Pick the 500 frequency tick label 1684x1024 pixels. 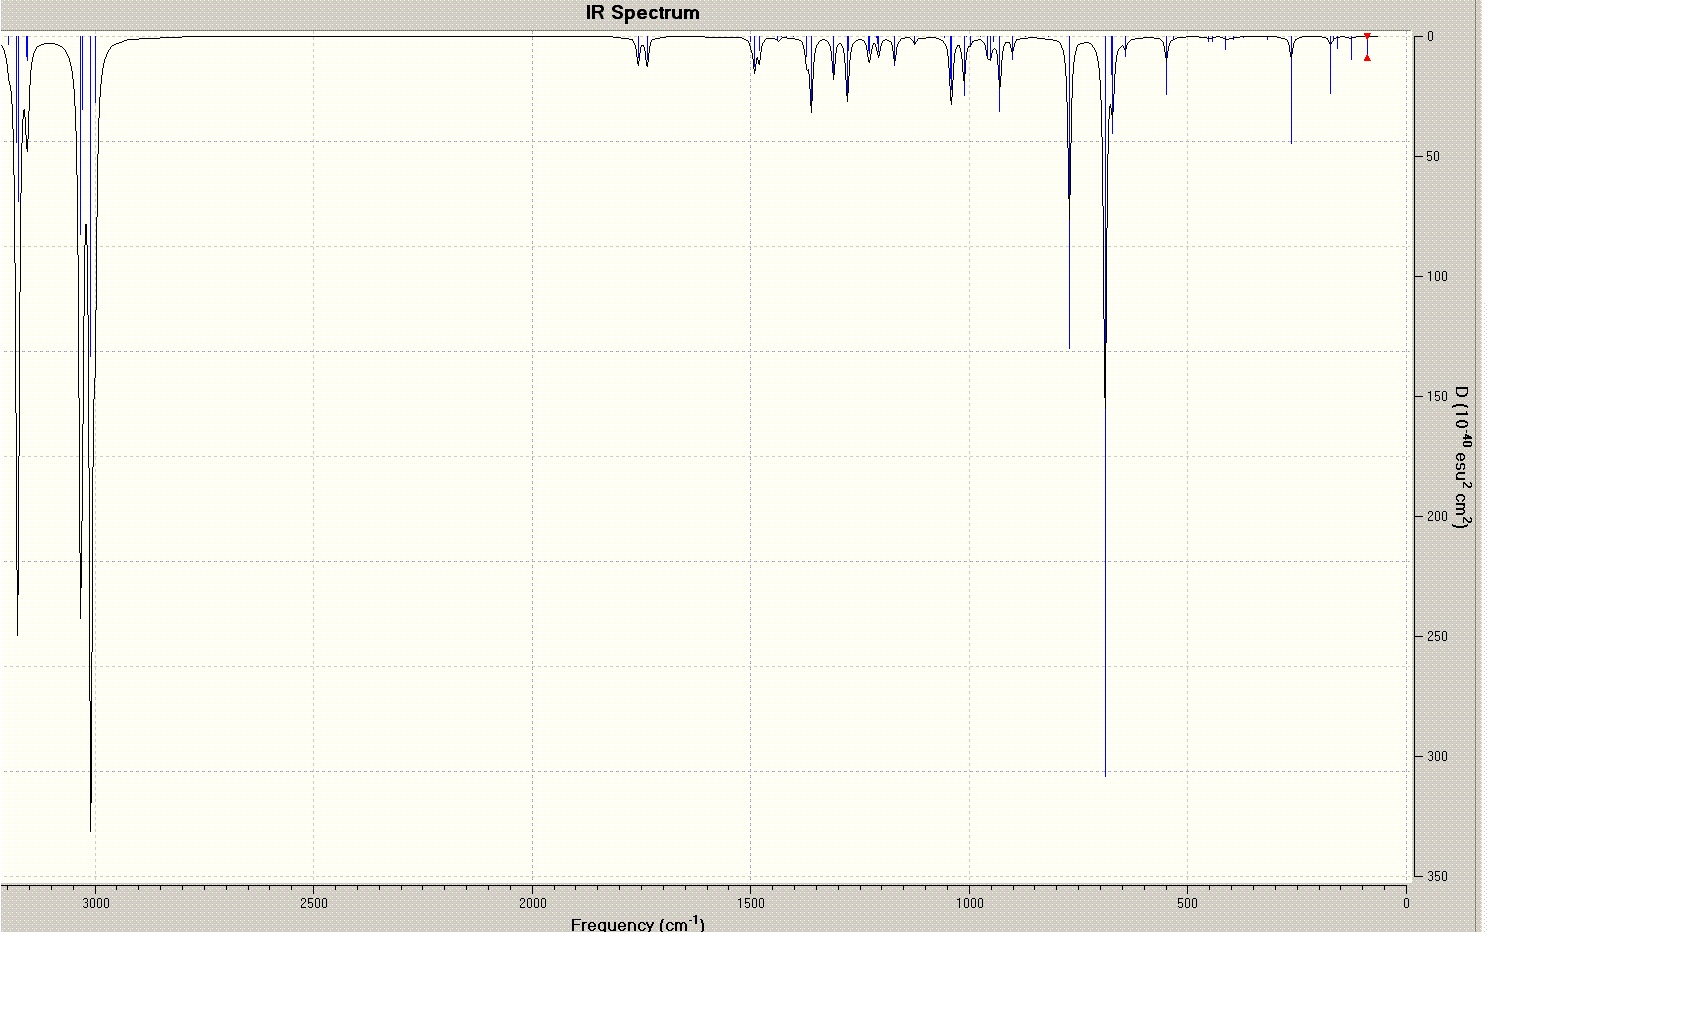[1187, 903]
